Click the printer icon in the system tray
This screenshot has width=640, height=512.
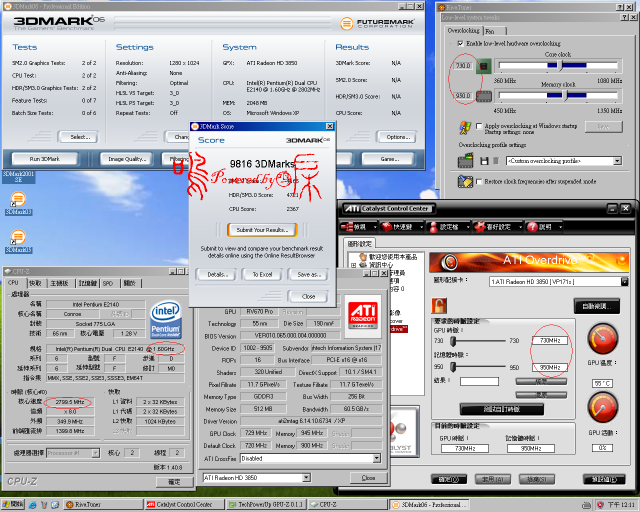tap(587, 505)
